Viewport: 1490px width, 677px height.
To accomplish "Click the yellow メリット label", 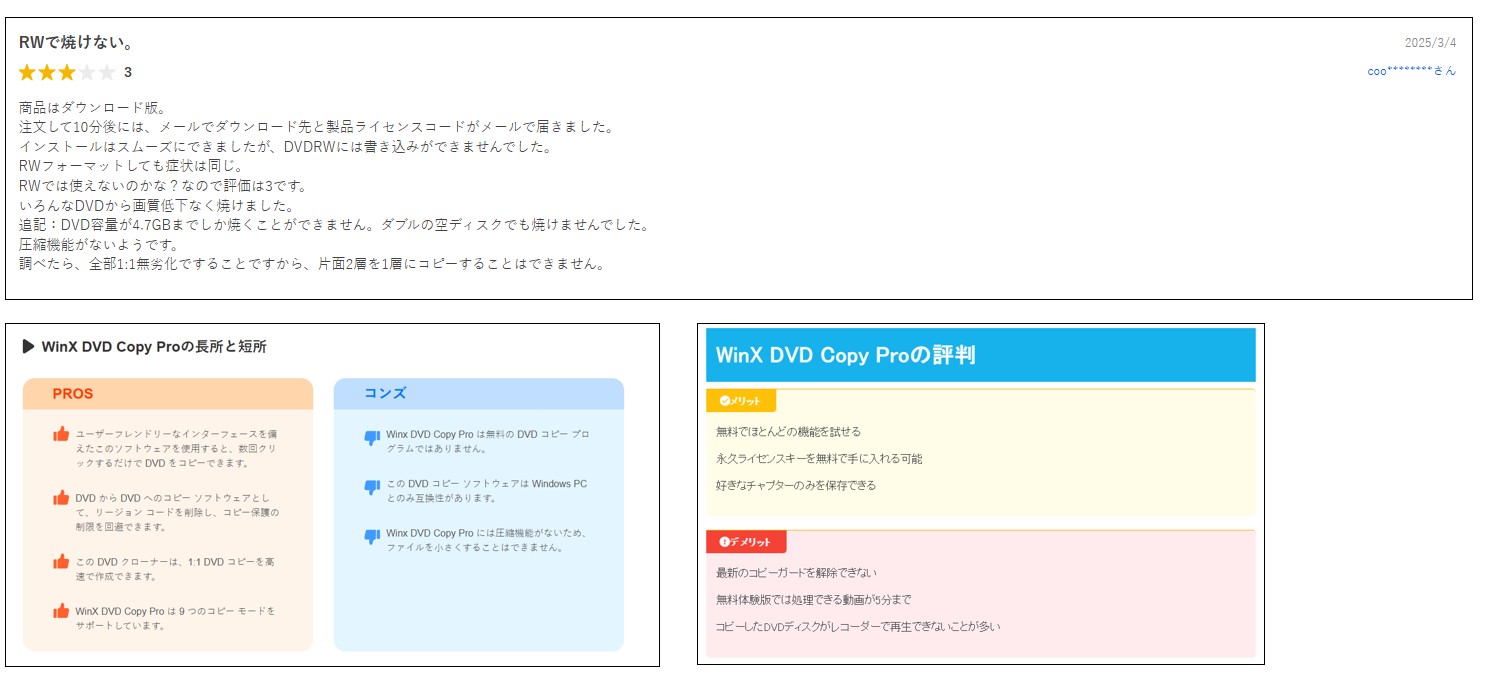I will 741,401.
